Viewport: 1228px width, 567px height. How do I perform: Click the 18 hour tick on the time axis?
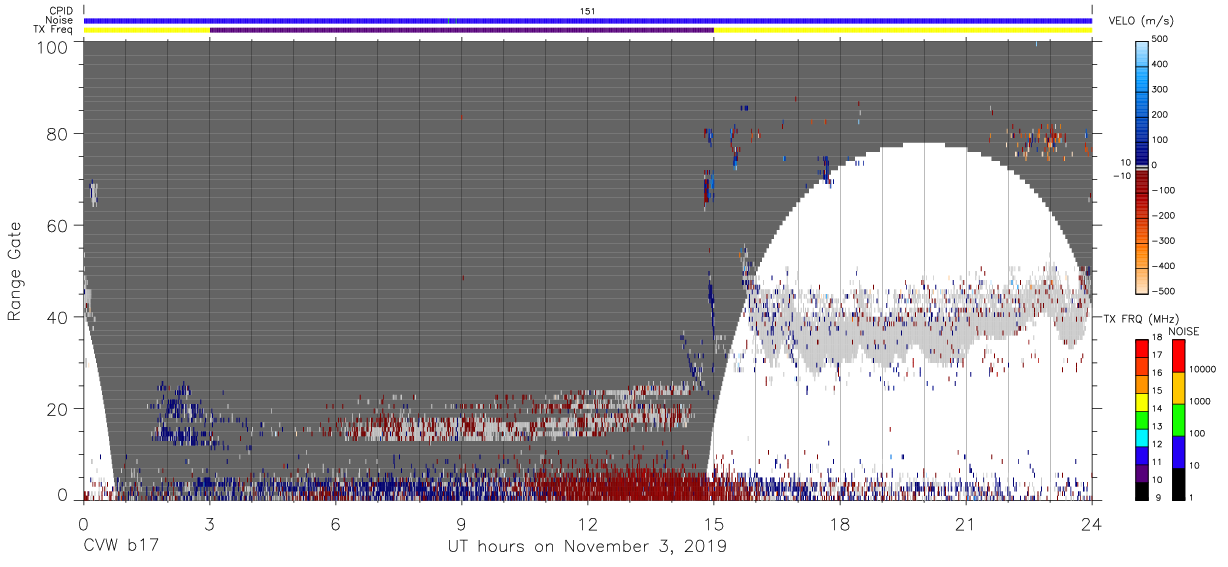[x=840, y=523]
